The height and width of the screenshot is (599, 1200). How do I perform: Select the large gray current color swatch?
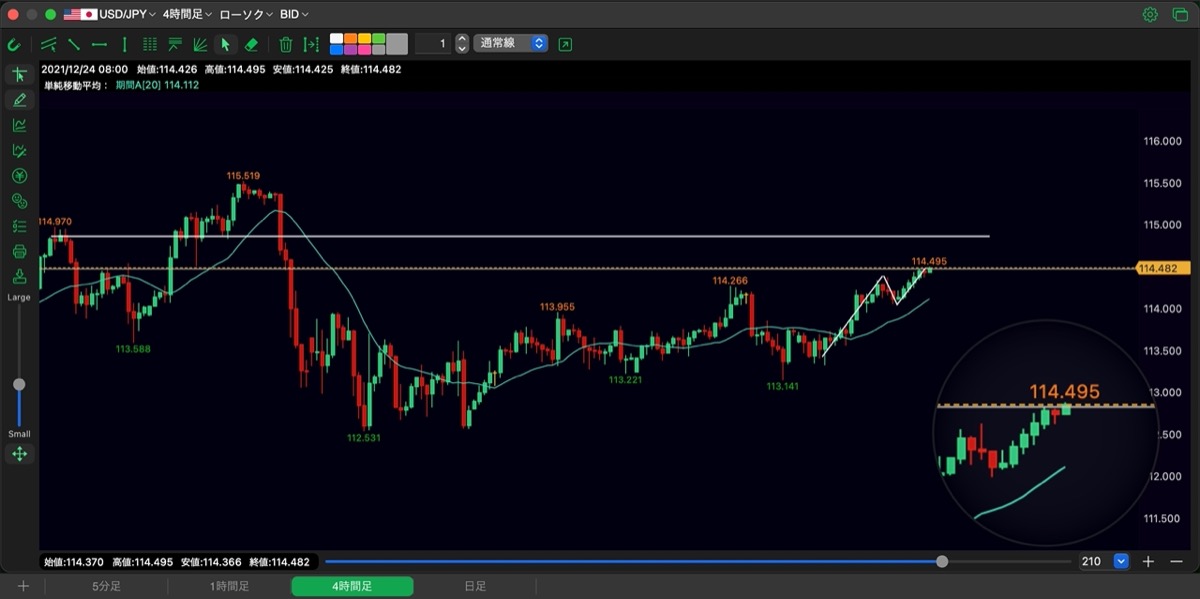click(x=397, y=44)
